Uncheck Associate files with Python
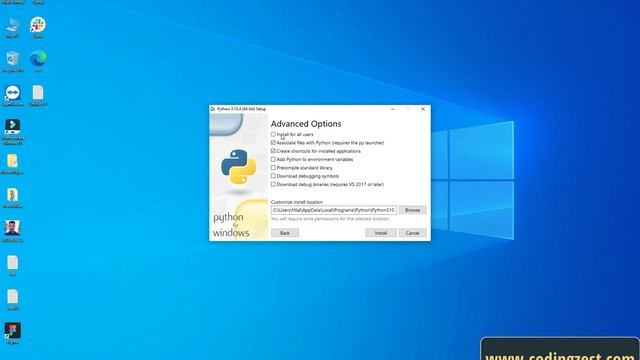The height and width of the screenshot is (360, 640). pos(273,143)
